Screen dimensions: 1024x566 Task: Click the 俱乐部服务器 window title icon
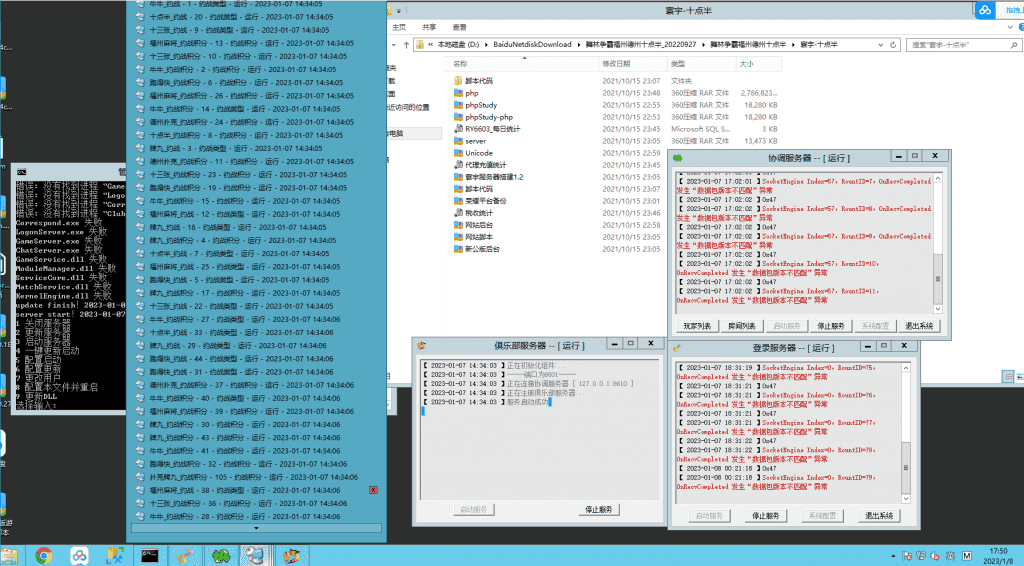[x=422, y=345]
